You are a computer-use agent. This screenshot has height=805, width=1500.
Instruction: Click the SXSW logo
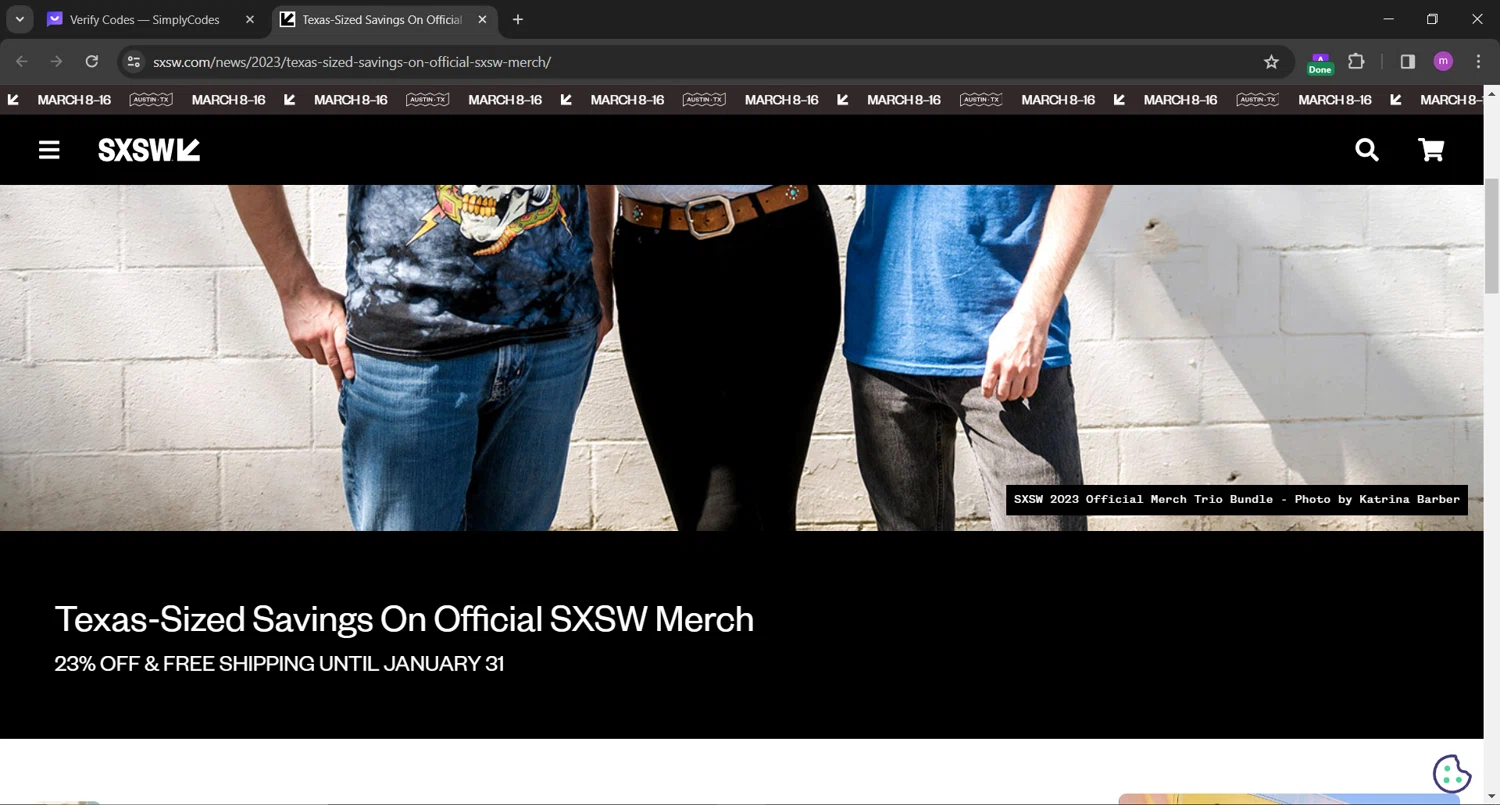click(149, 150)
